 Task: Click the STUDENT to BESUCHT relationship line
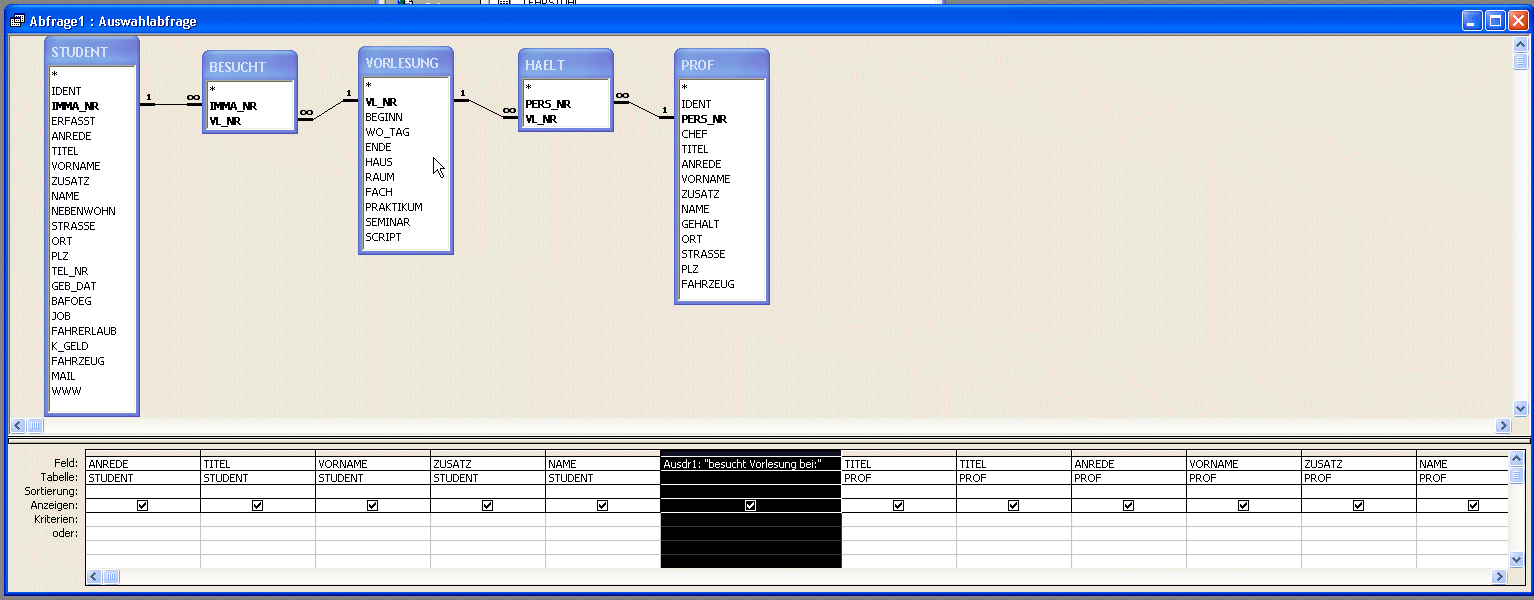(170, 104)
